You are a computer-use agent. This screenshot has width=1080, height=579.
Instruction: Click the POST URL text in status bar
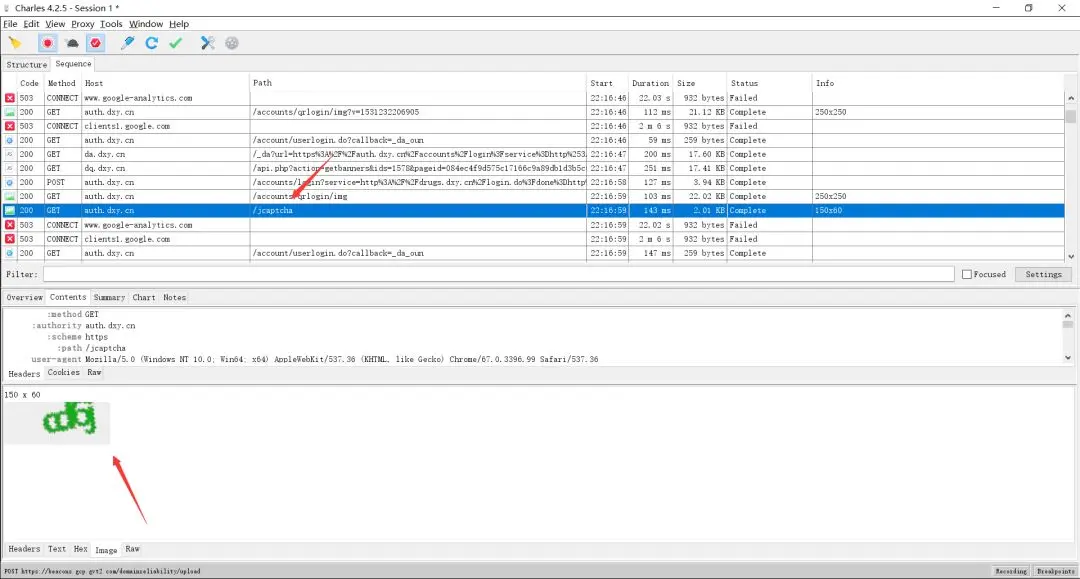tap(103, 571)
